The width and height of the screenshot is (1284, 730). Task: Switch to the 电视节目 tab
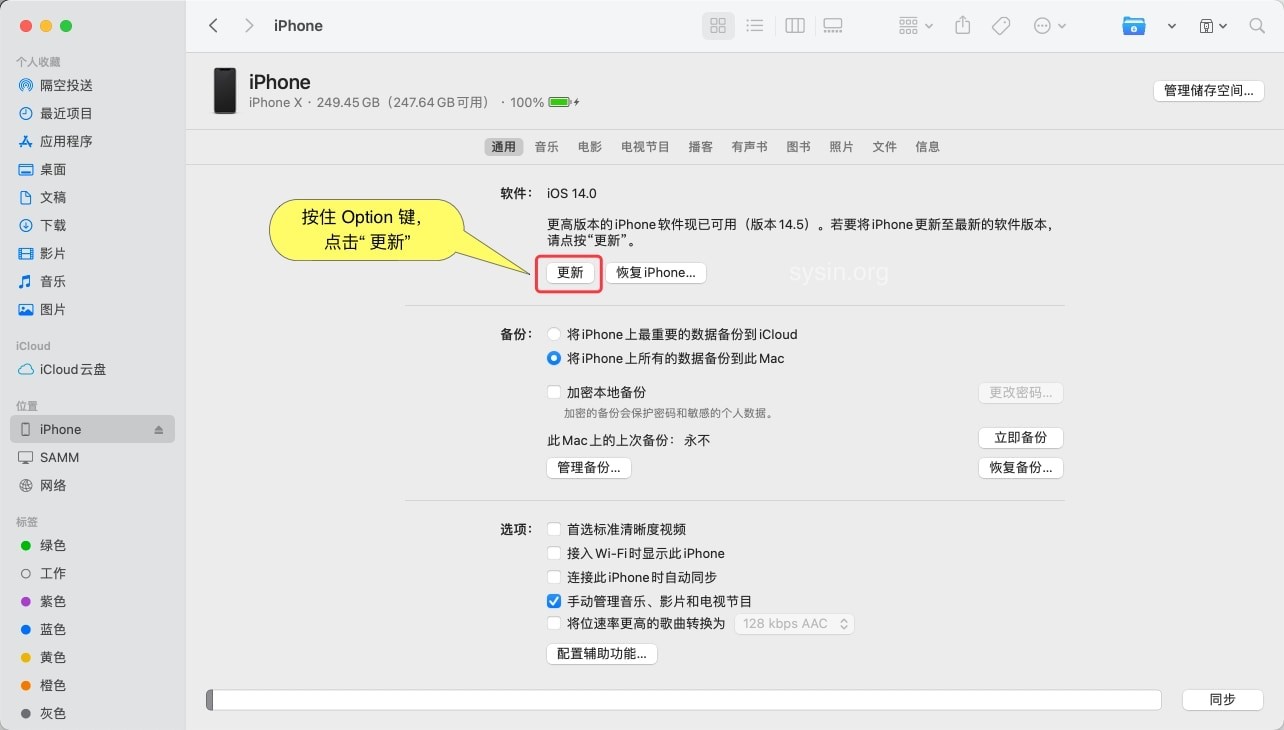[645, 147]
